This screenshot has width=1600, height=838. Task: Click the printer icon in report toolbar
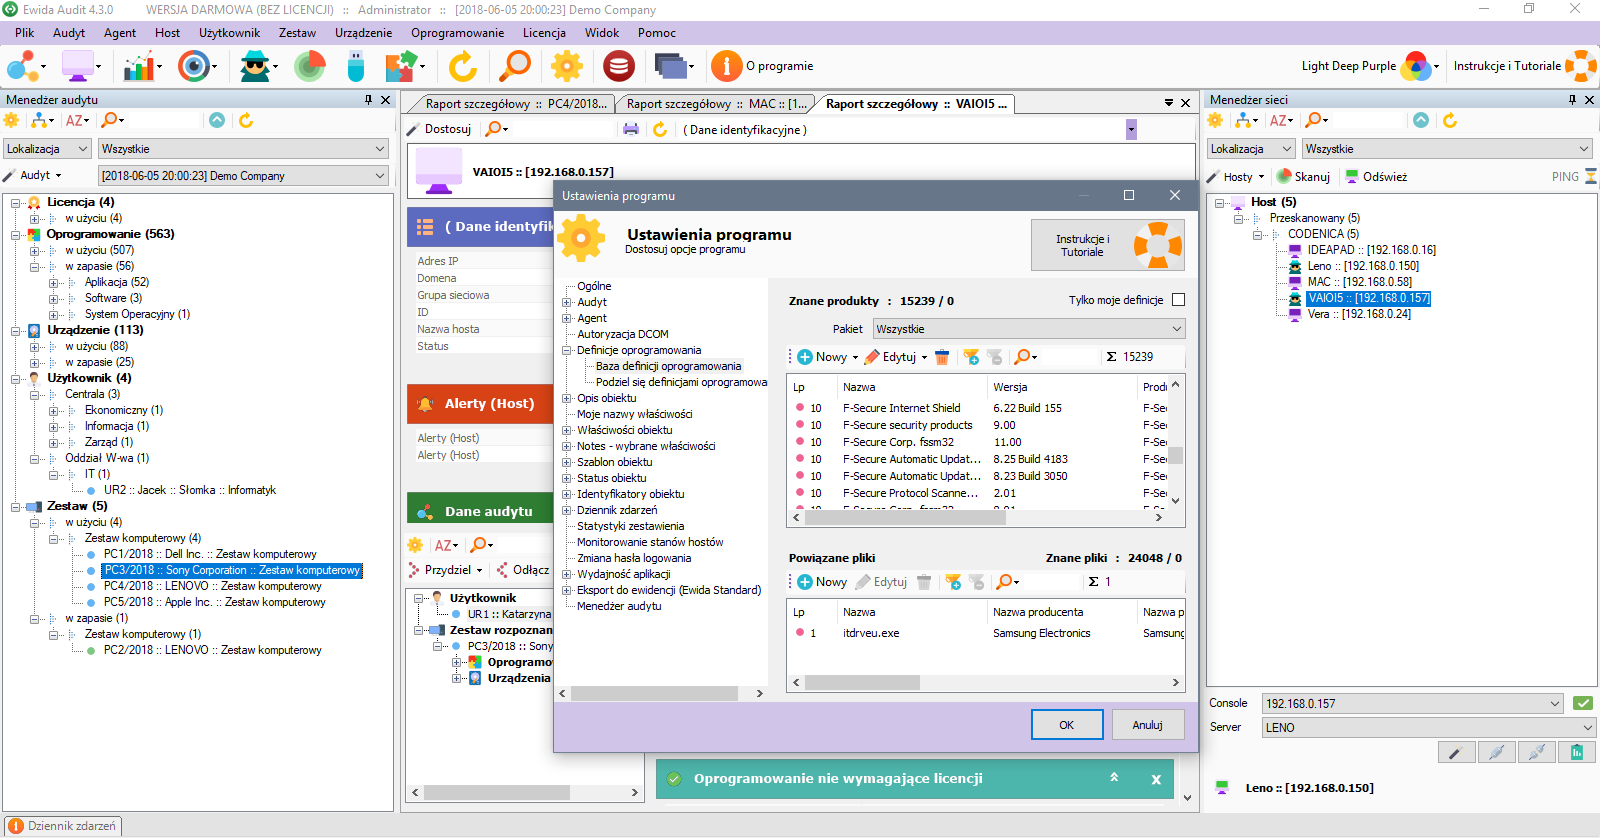click(631, 129)
